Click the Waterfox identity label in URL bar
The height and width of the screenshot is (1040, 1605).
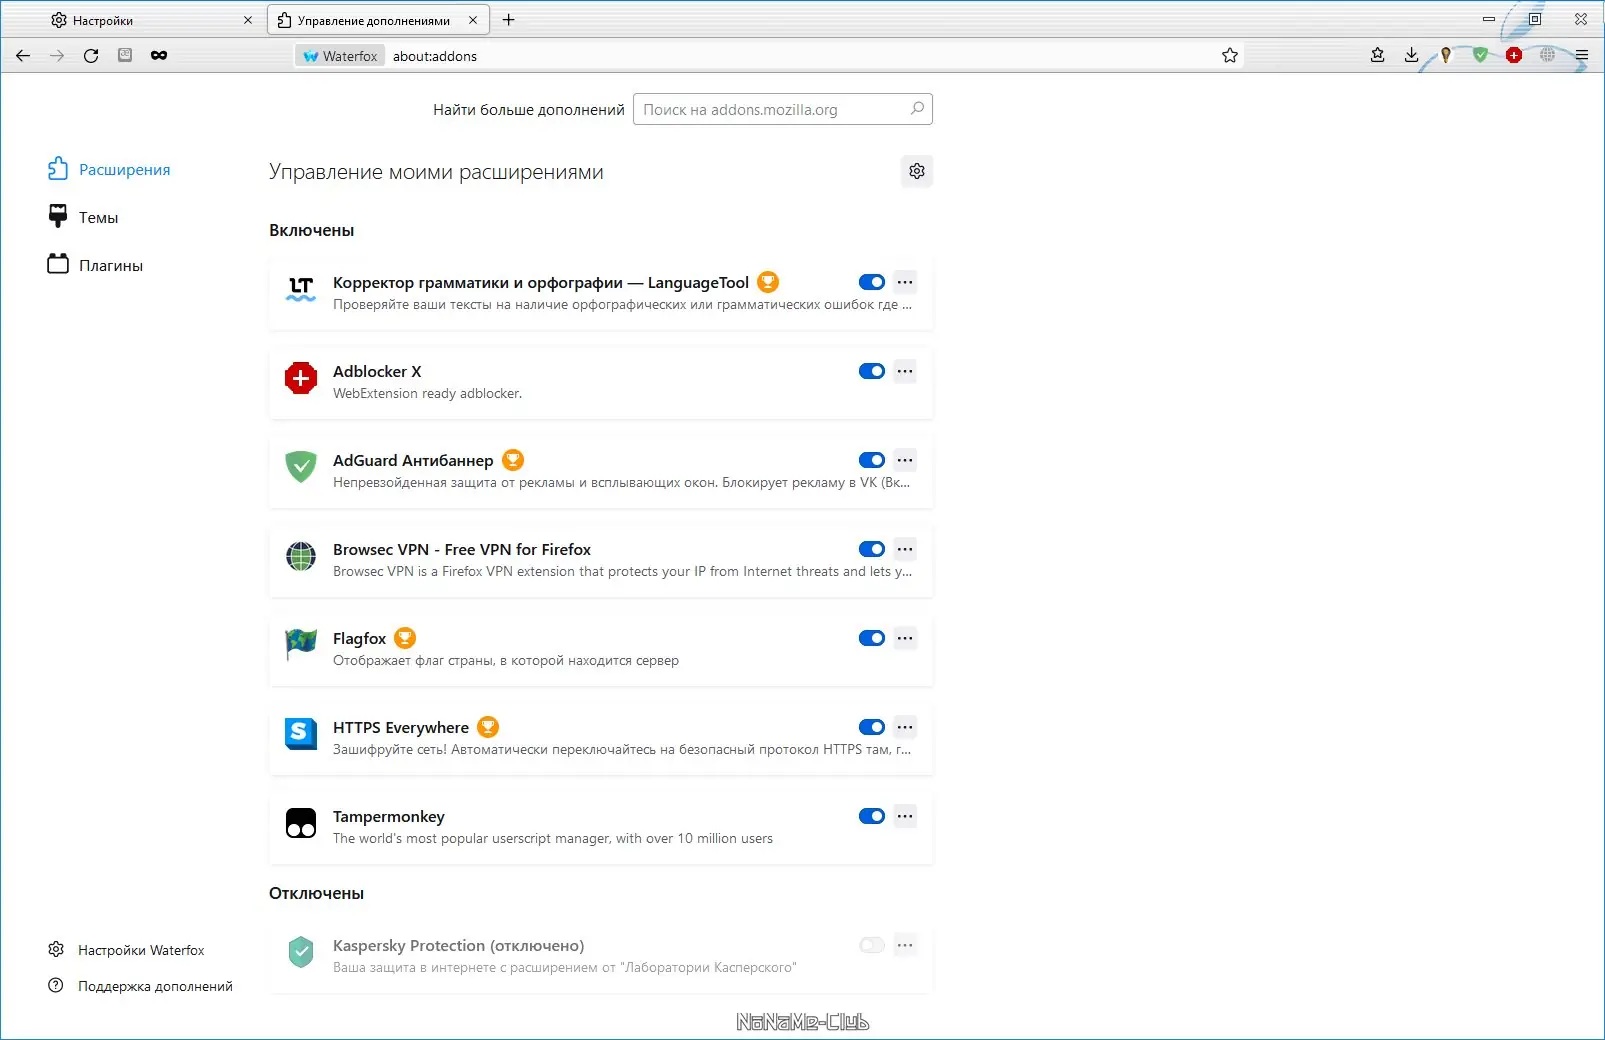[340, 56]
